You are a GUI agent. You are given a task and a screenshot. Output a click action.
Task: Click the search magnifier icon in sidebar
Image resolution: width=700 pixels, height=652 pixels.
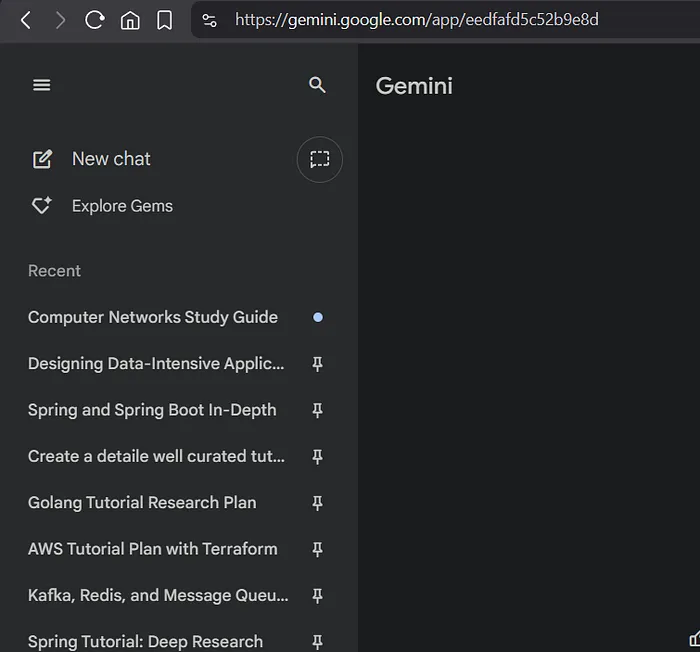click(x=318, y=86)
